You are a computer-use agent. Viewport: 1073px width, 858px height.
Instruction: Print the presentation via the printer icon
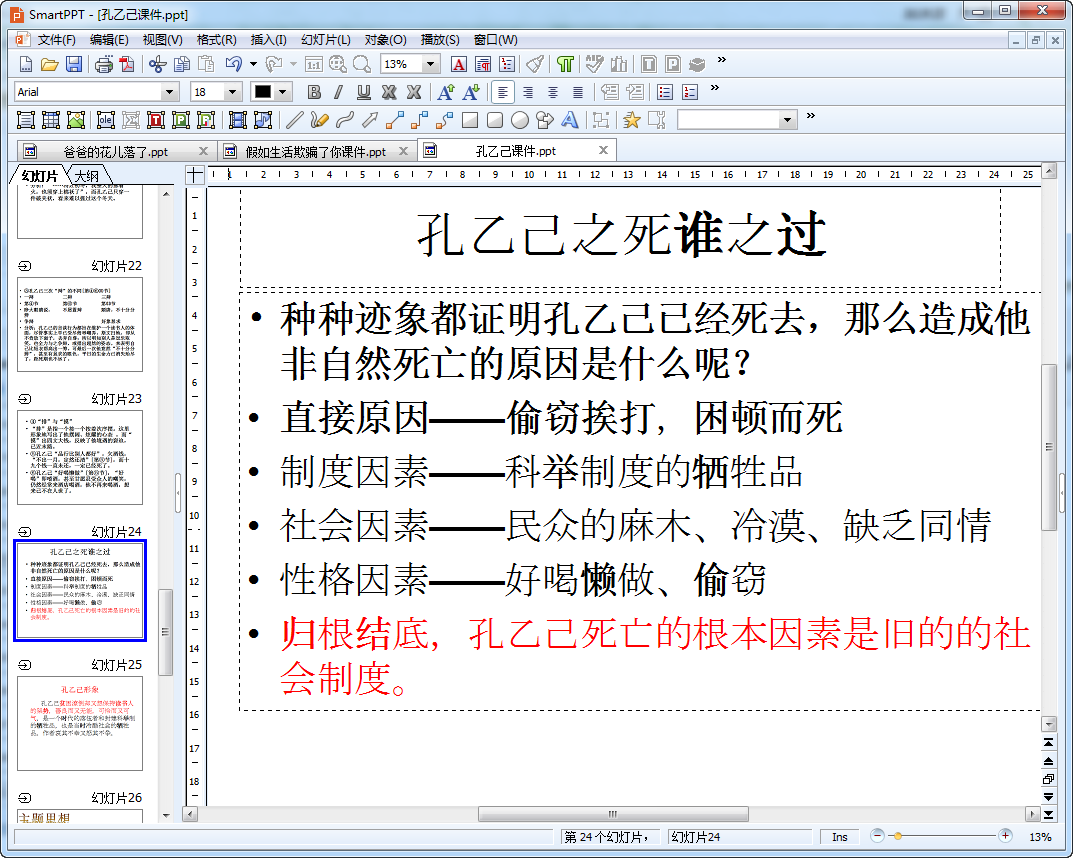(x=104, y=64)
